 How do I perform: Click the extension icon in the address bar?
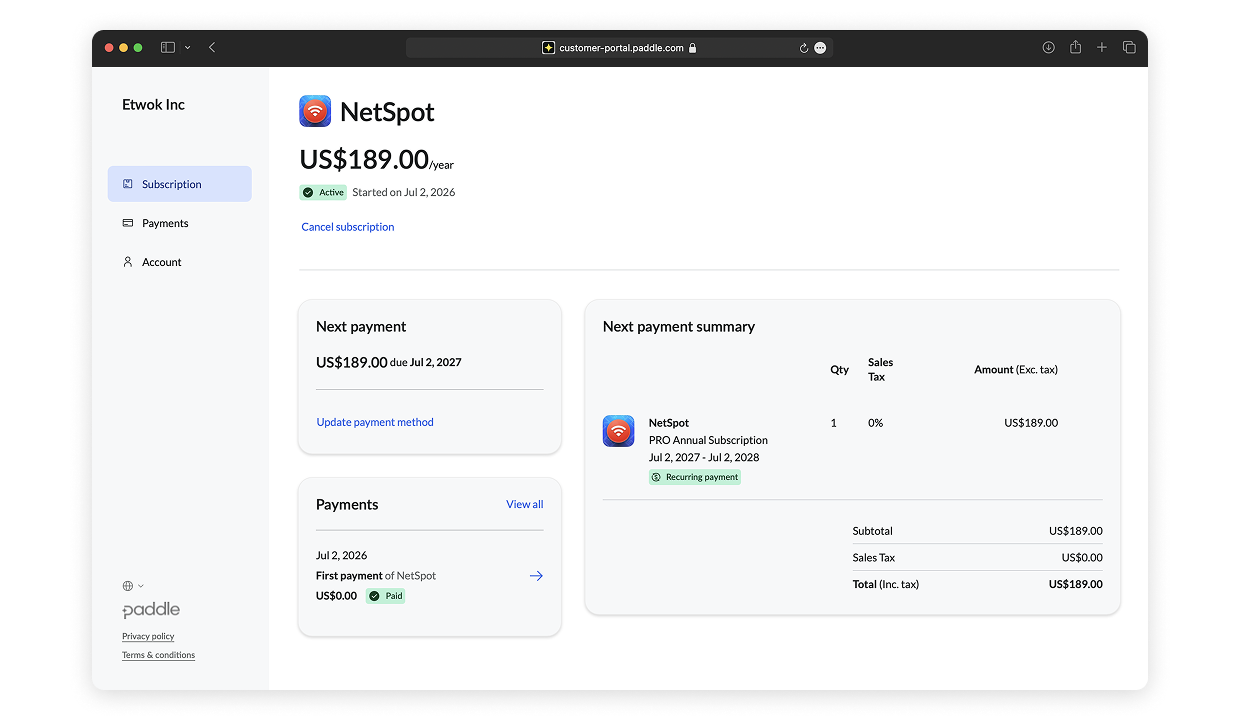coord(548,47)
